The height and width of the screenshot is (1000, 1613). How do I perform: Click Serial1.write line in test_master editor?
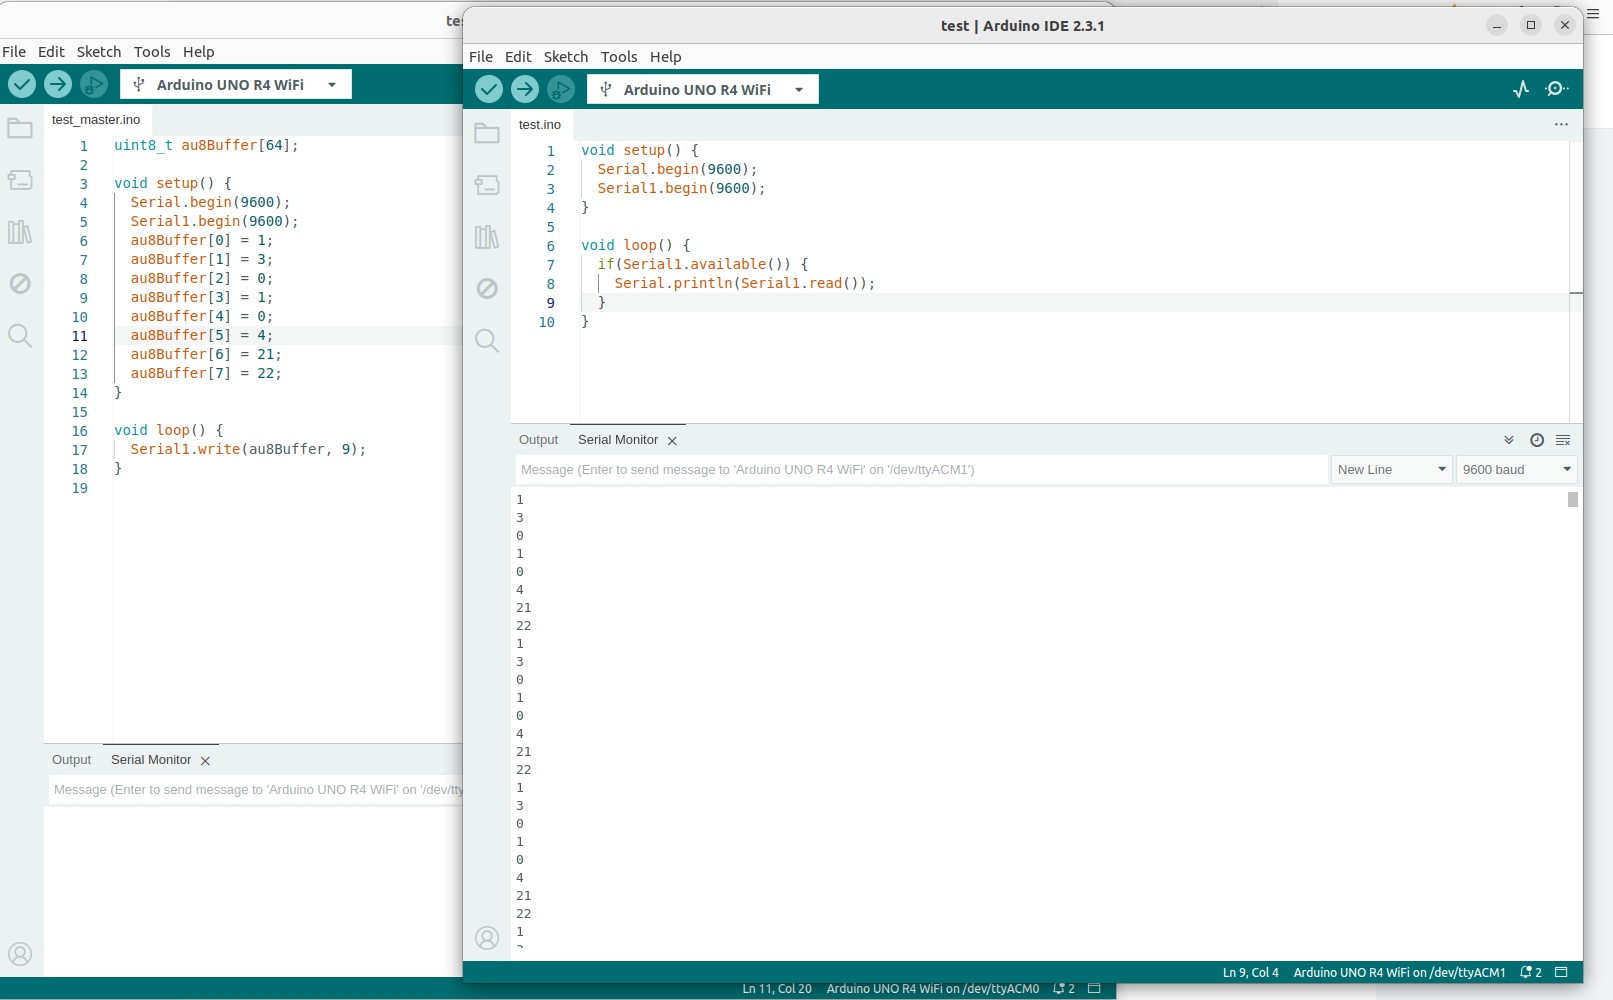click(x=248, y=449)
